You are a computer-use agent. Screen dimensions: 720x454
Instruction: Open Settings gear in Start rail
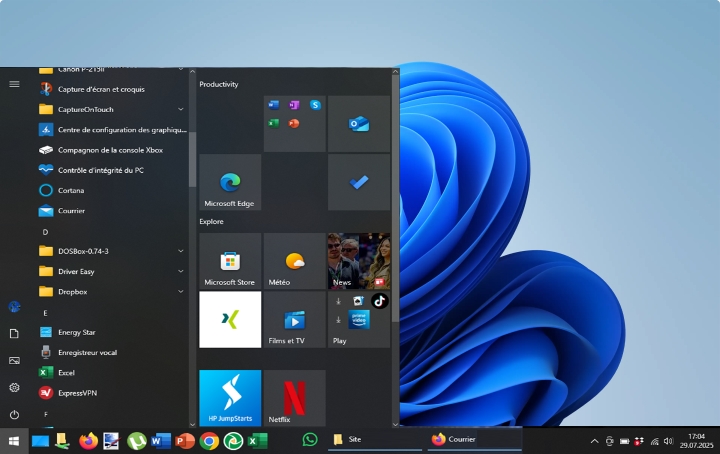coord(14,387)
